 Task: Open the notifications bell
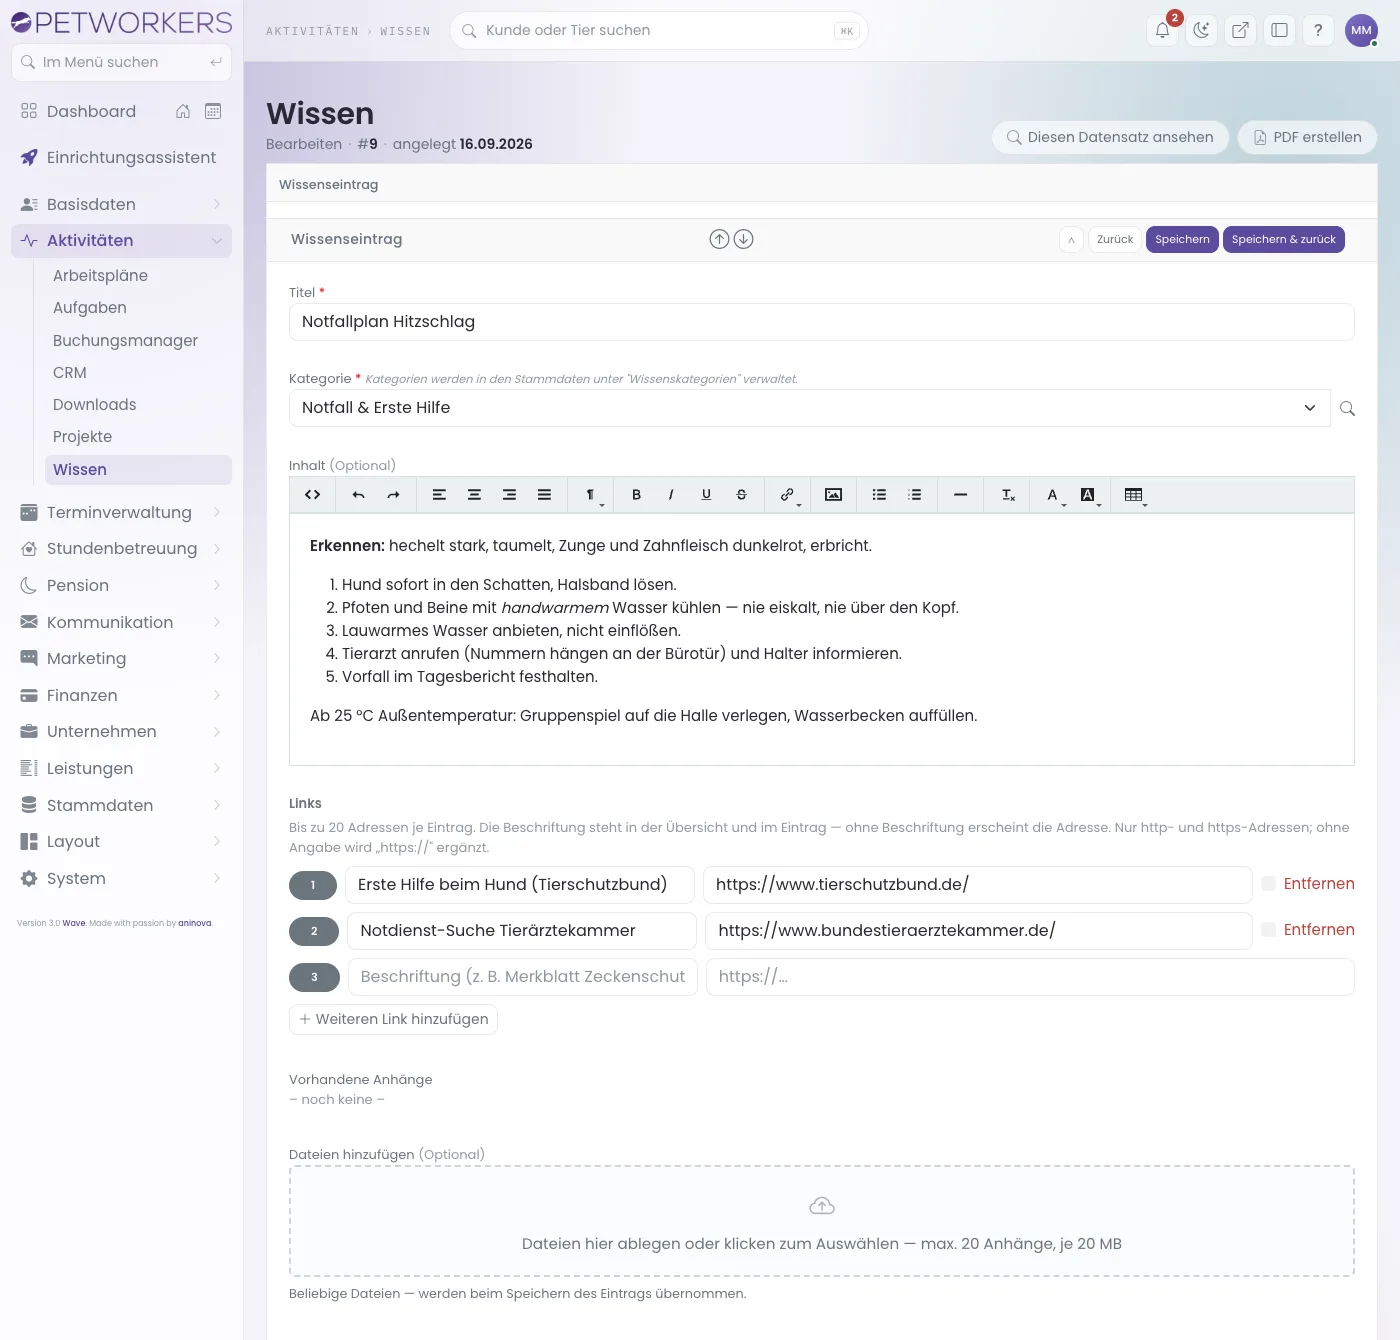click(x=1162, y=30)
